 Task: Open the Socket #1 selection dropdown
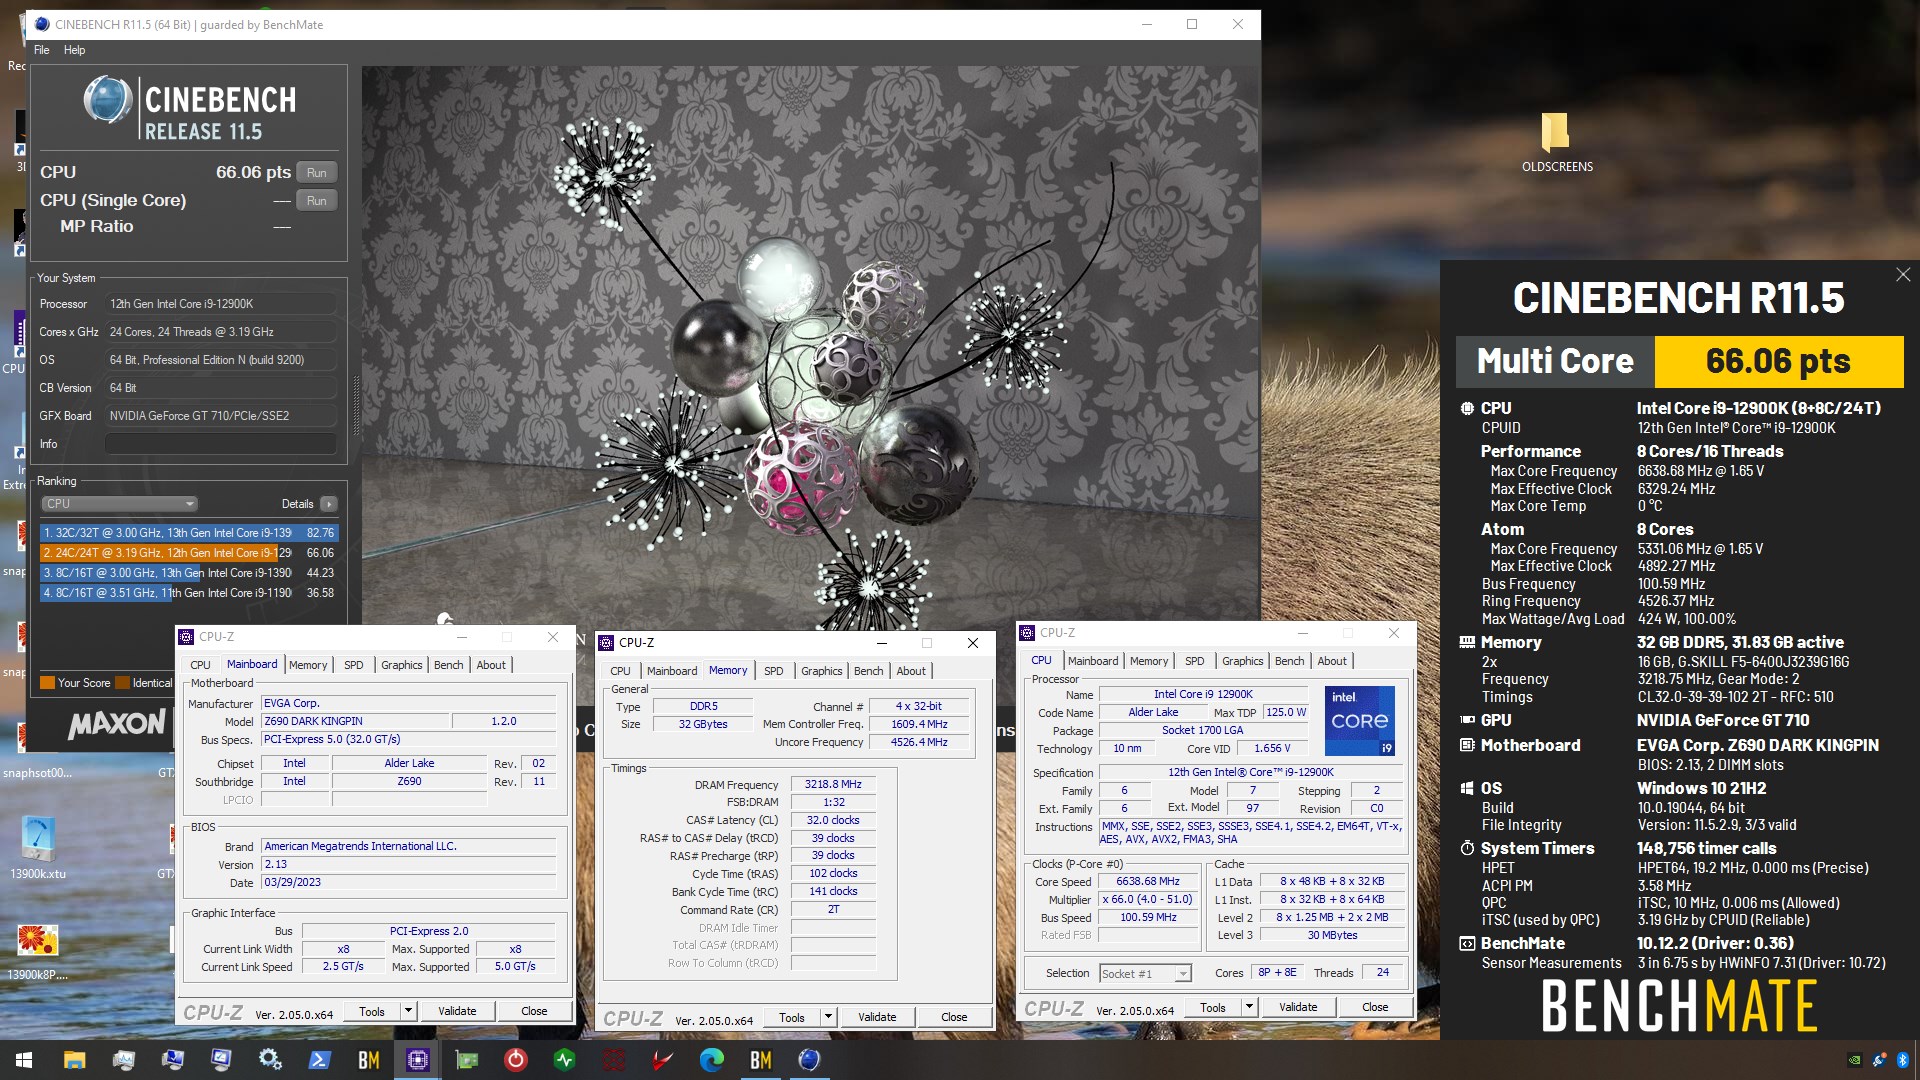[x=1145, y=974]
